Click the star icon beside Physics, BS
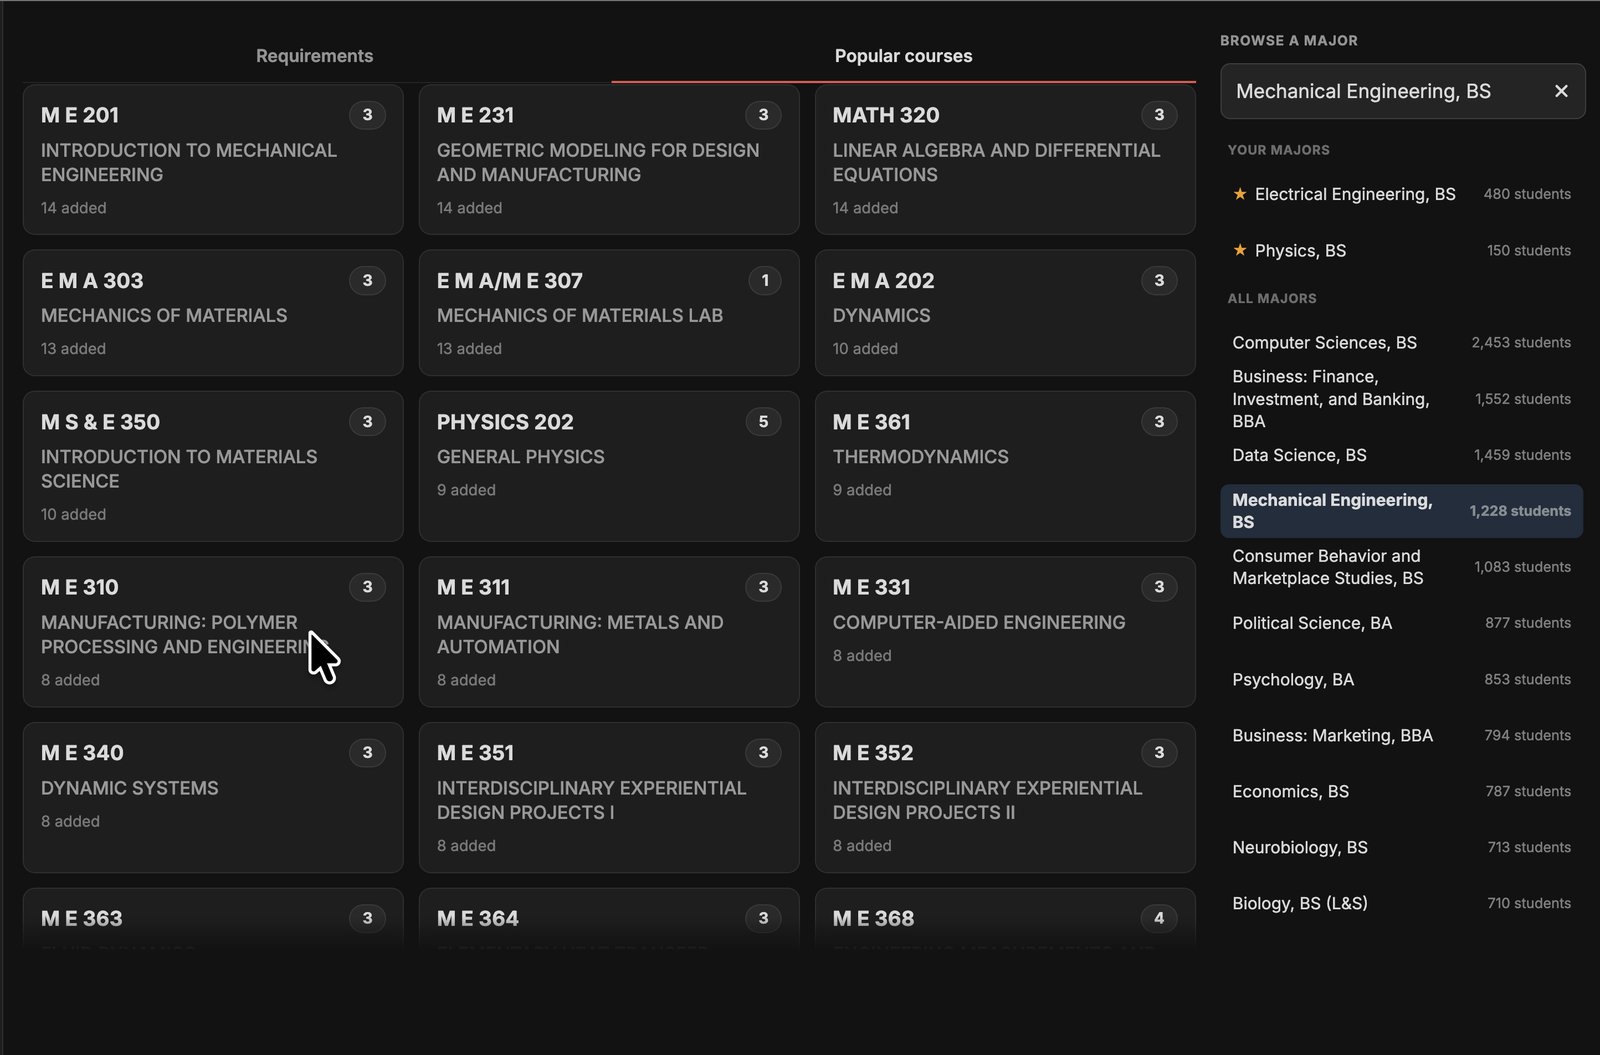Image resolution: width=1600 pixels, height=1055 pixels. coord(1240,250)
